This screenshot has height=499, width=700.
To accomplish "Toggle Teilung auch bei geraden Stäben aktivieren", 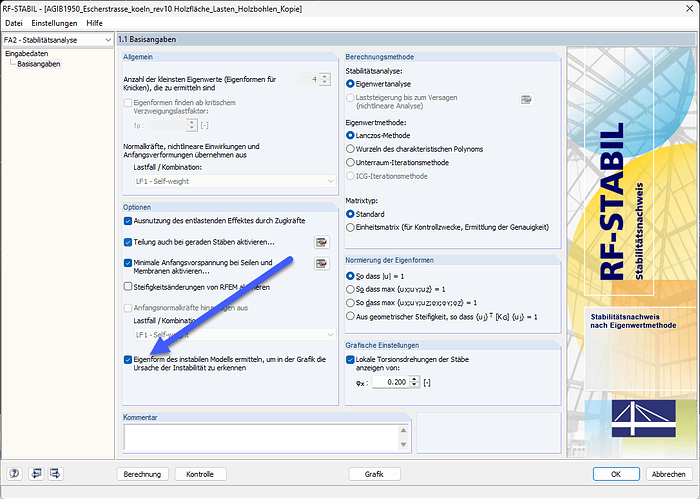I will pyautogui.click(x=128, y=242).
